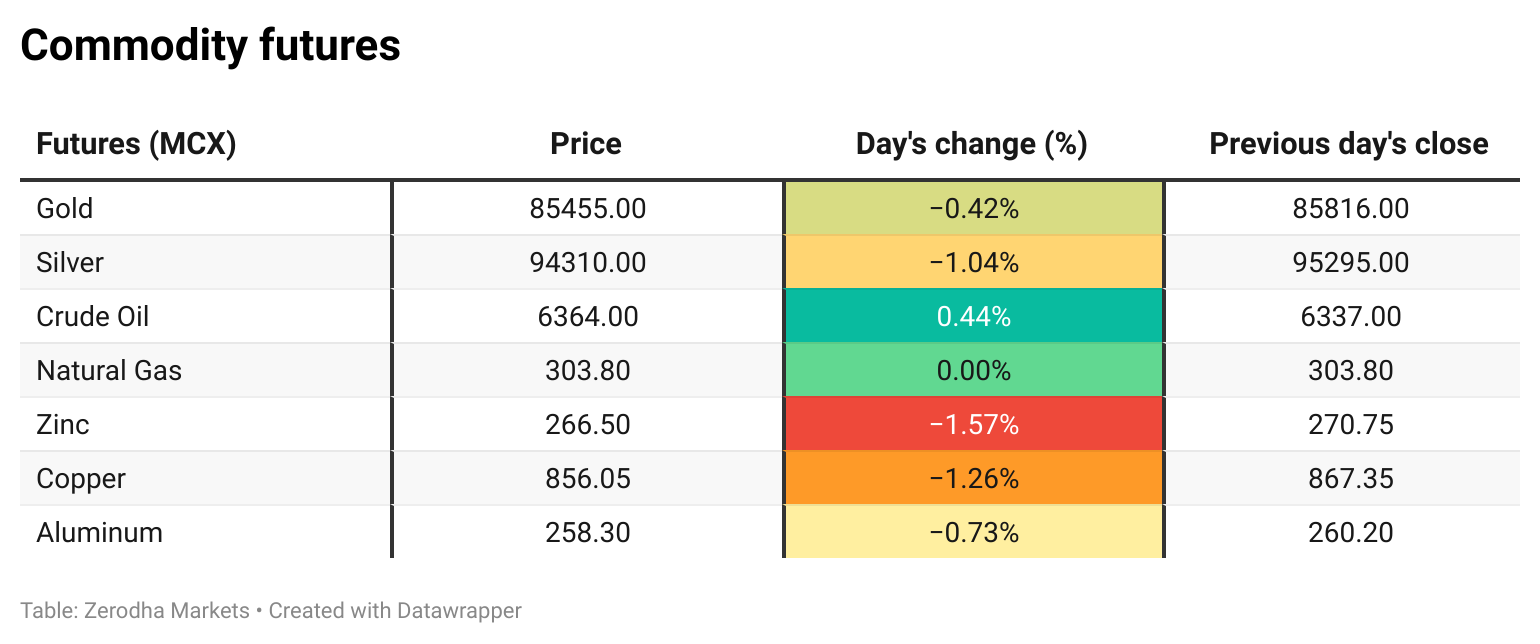Click the orange −1.26% Copper change cell
The height and width of the screenshot is (644, 1540).
(973, 479)
